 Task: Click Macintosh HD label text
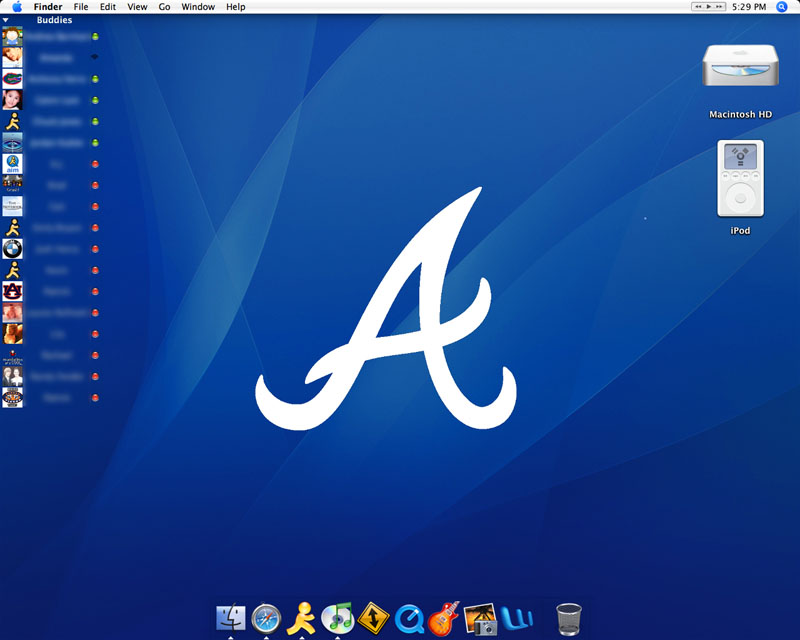740,114
